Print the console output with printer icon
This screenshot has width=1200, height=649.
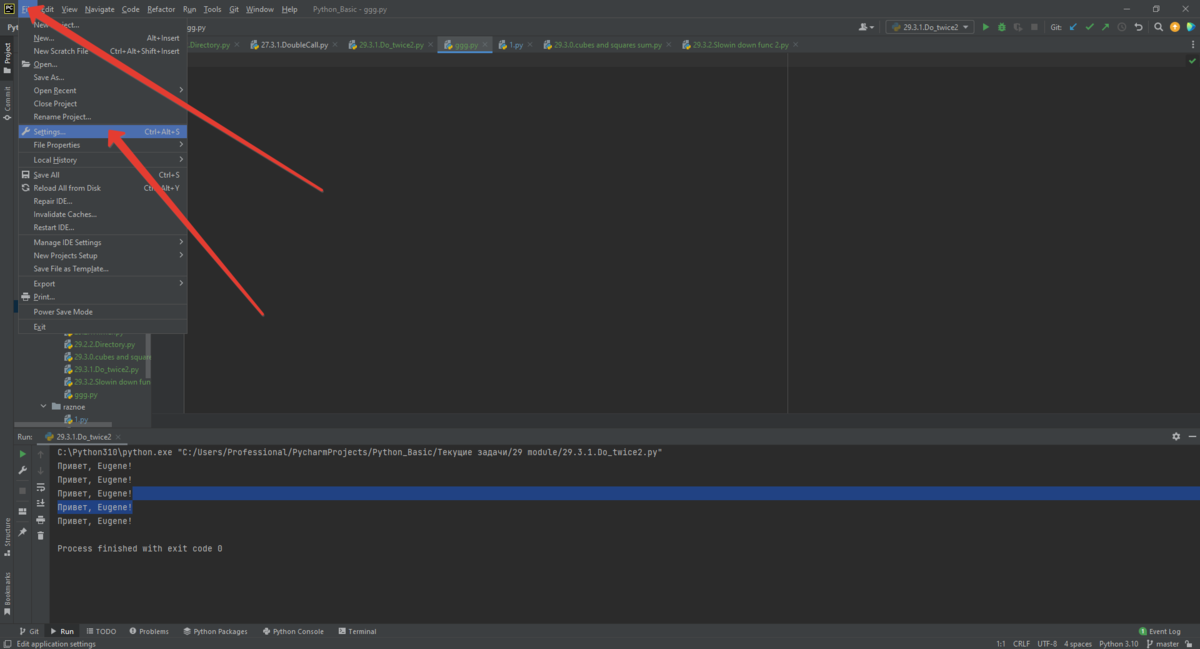pos(41,520)
